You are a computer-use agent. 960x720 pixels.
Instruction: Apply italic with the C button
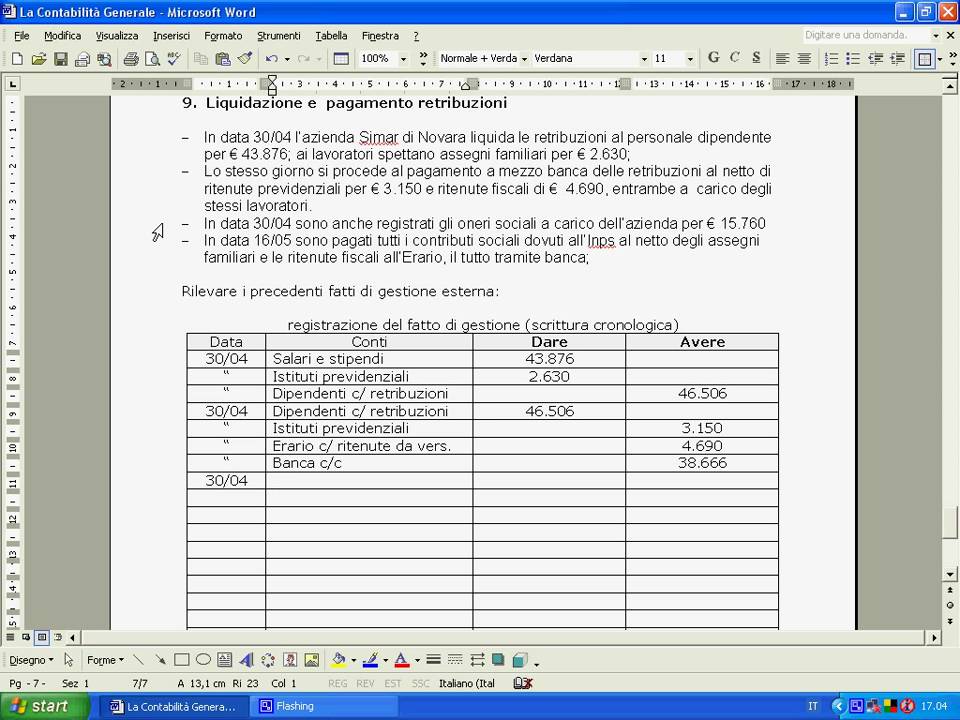click(x=734, y=58)
